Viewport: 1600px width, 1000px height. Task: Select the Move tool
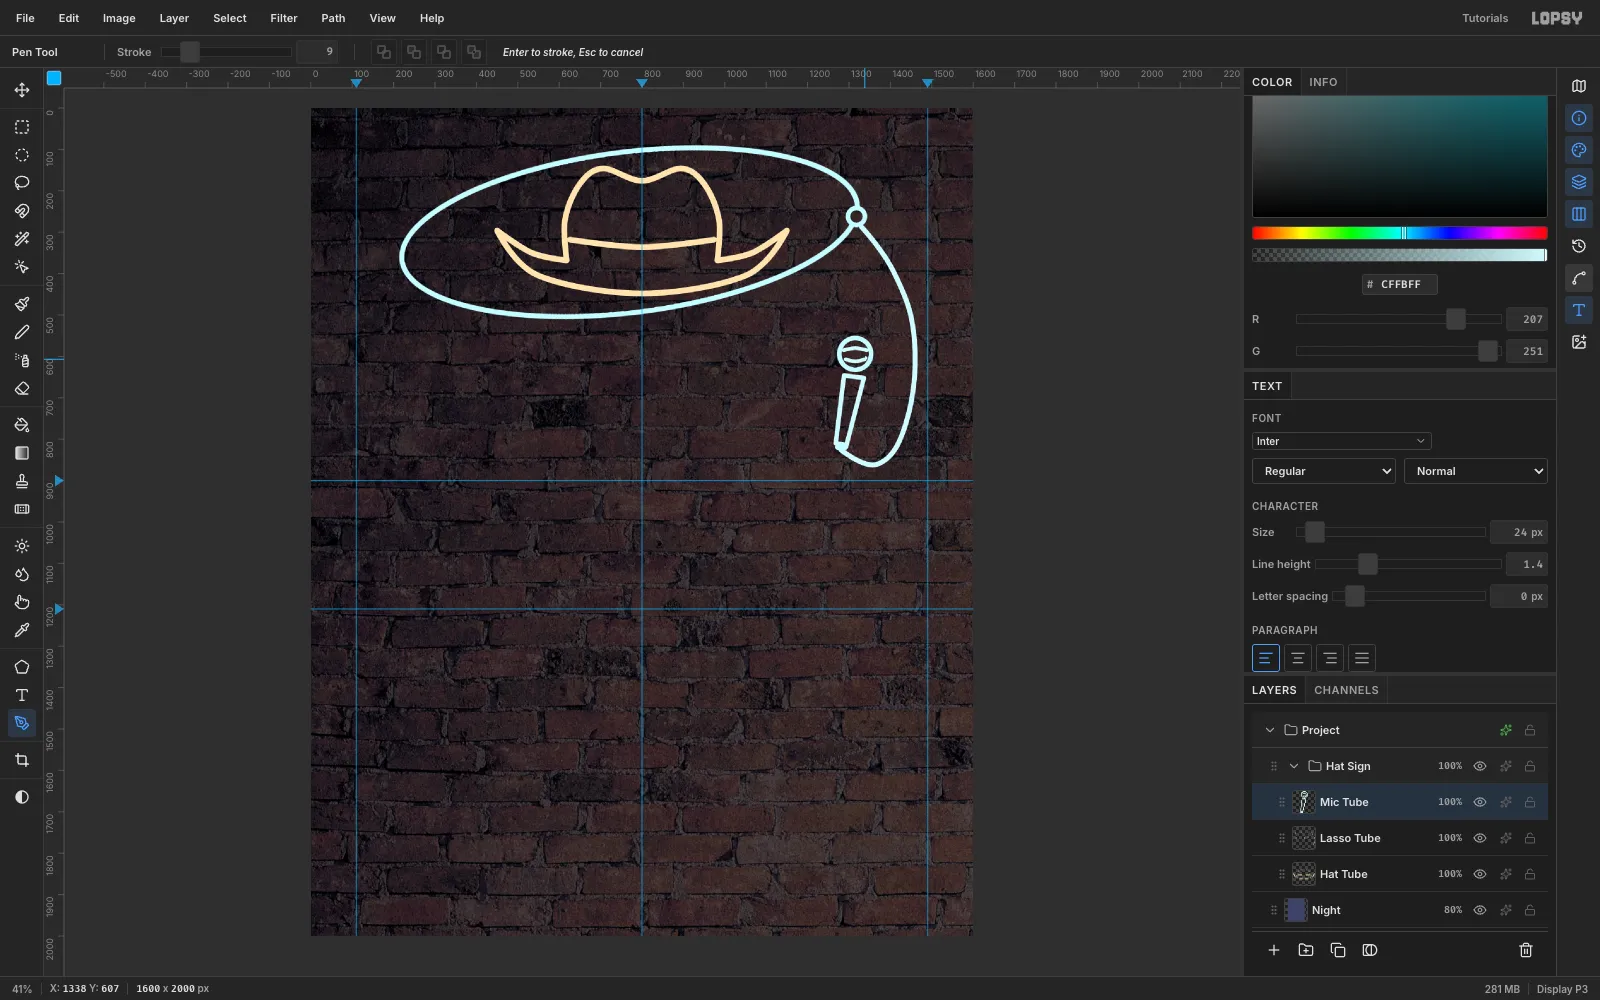pos(22,90)
